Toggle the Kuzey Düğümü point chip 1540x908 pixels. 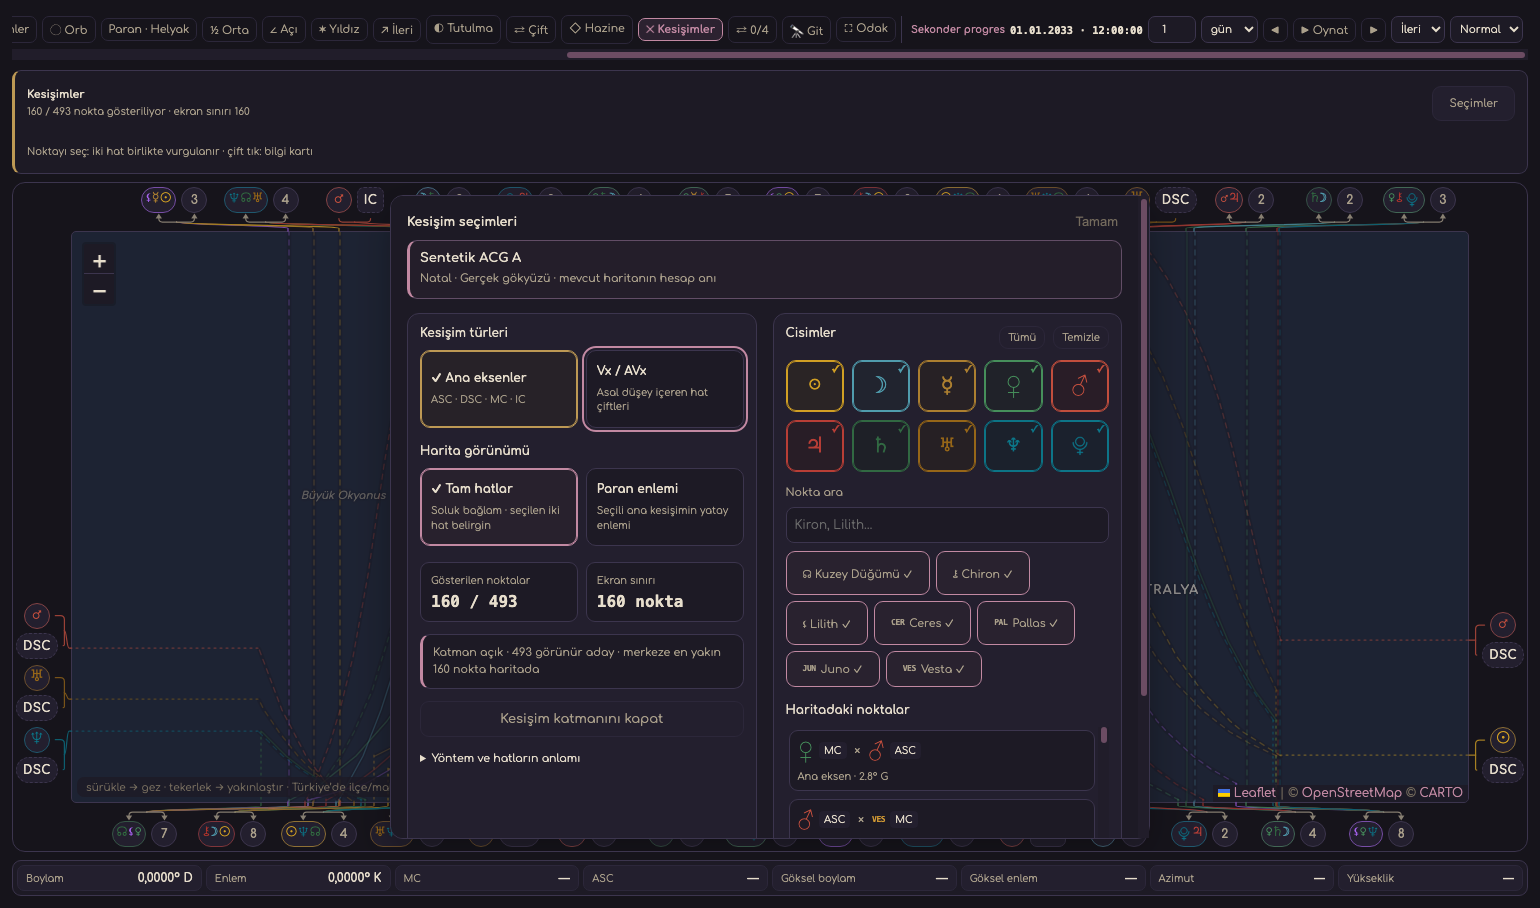pyautogui.click(x=858, y=574)
